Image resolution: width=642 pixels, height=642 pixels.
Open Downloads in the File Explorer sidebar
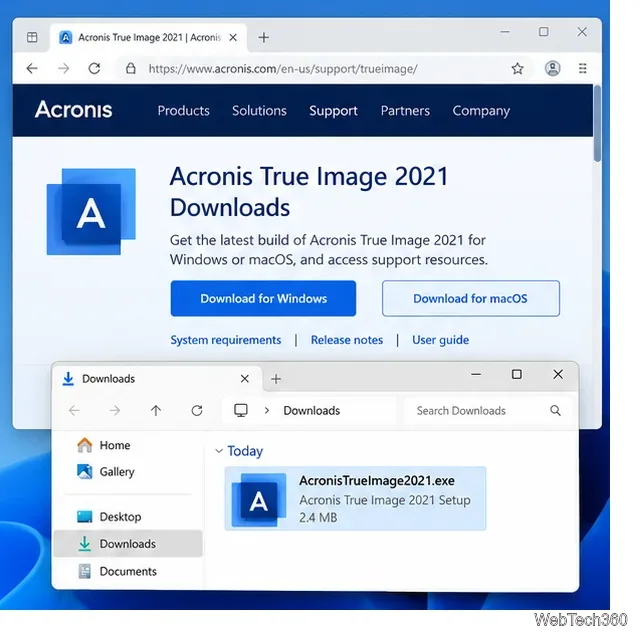click(128, 544)
